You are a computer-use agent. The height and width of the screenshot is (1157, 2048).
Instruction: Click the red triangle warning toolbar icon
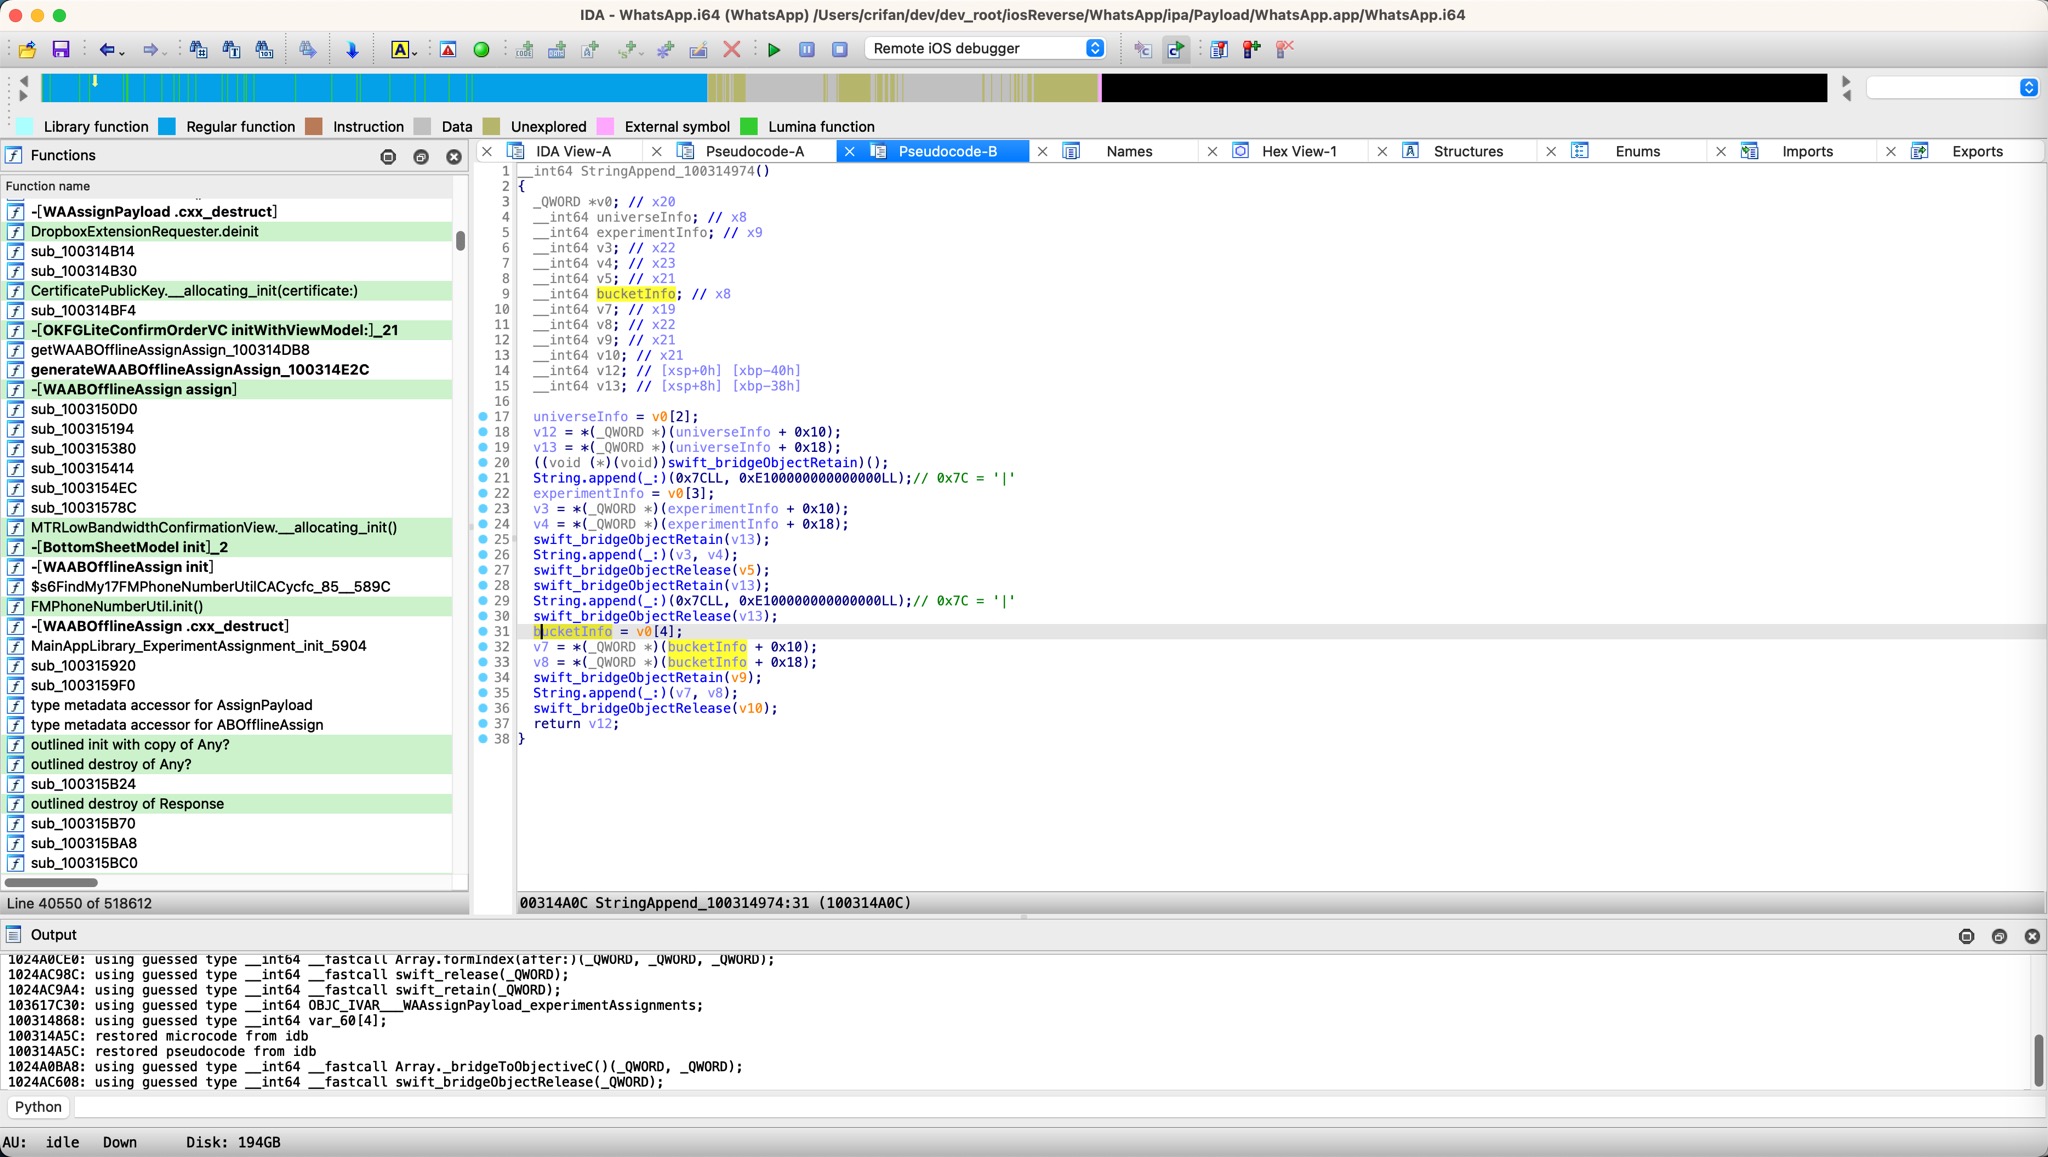(448, 49)
